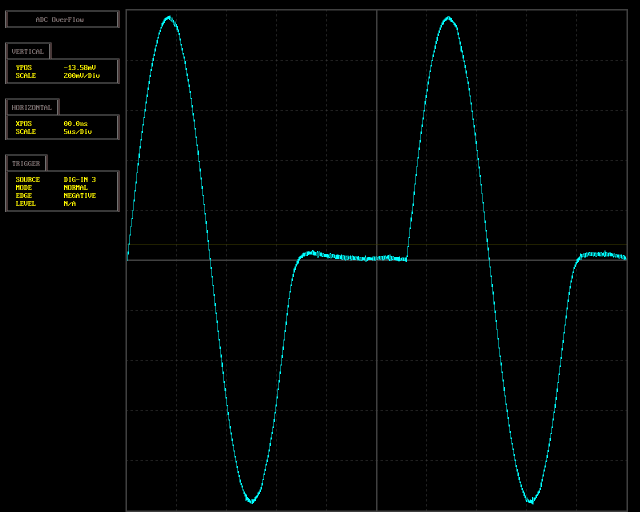
Task: Click the MODE label in Trigger panel
Action: [x=24, y=188]
